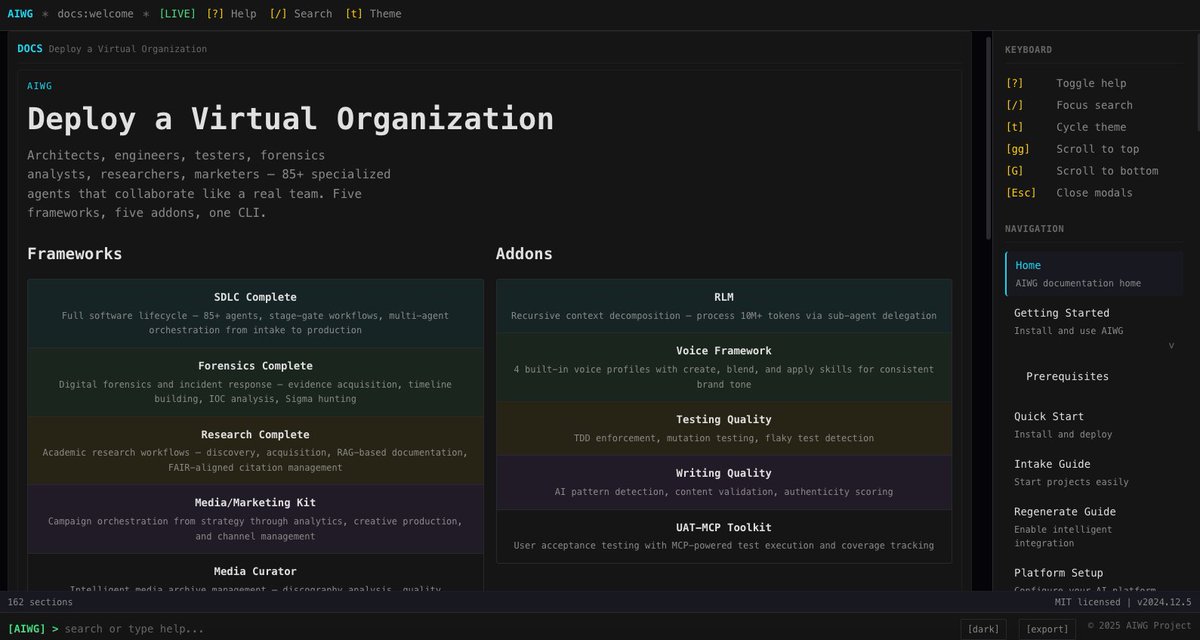Open the Help shortcut in top bar
Viewport: 1200px width, 640px height.
[231, 14]
